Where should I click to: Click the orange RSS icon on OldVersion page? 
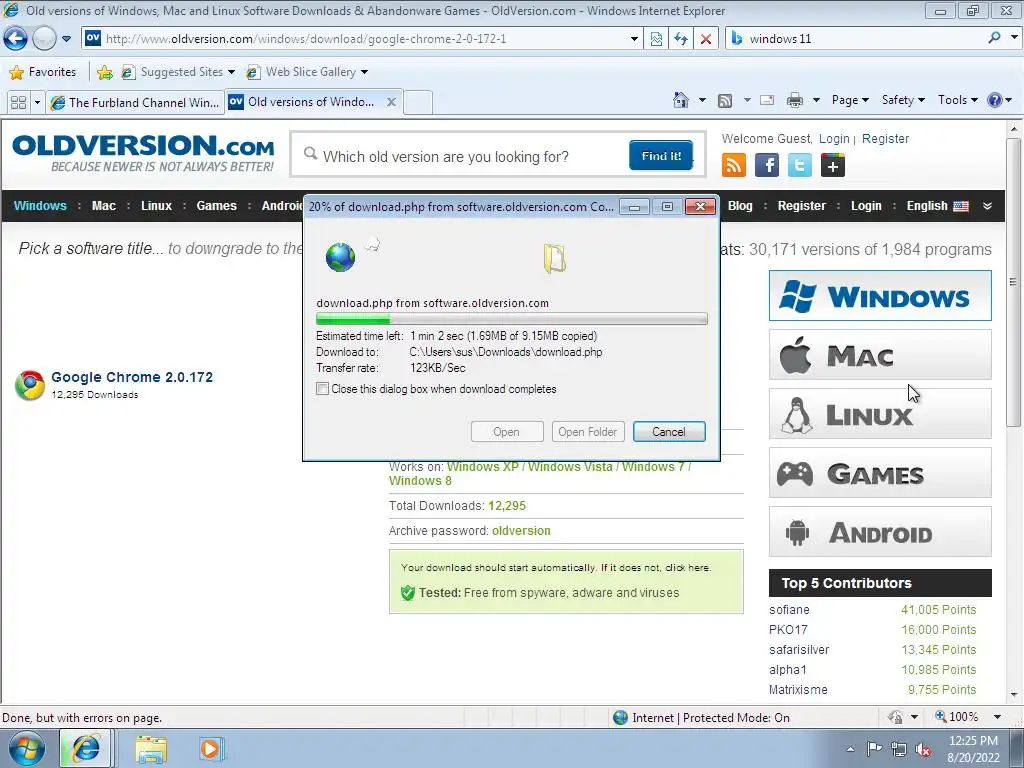(x=733, y=165)
